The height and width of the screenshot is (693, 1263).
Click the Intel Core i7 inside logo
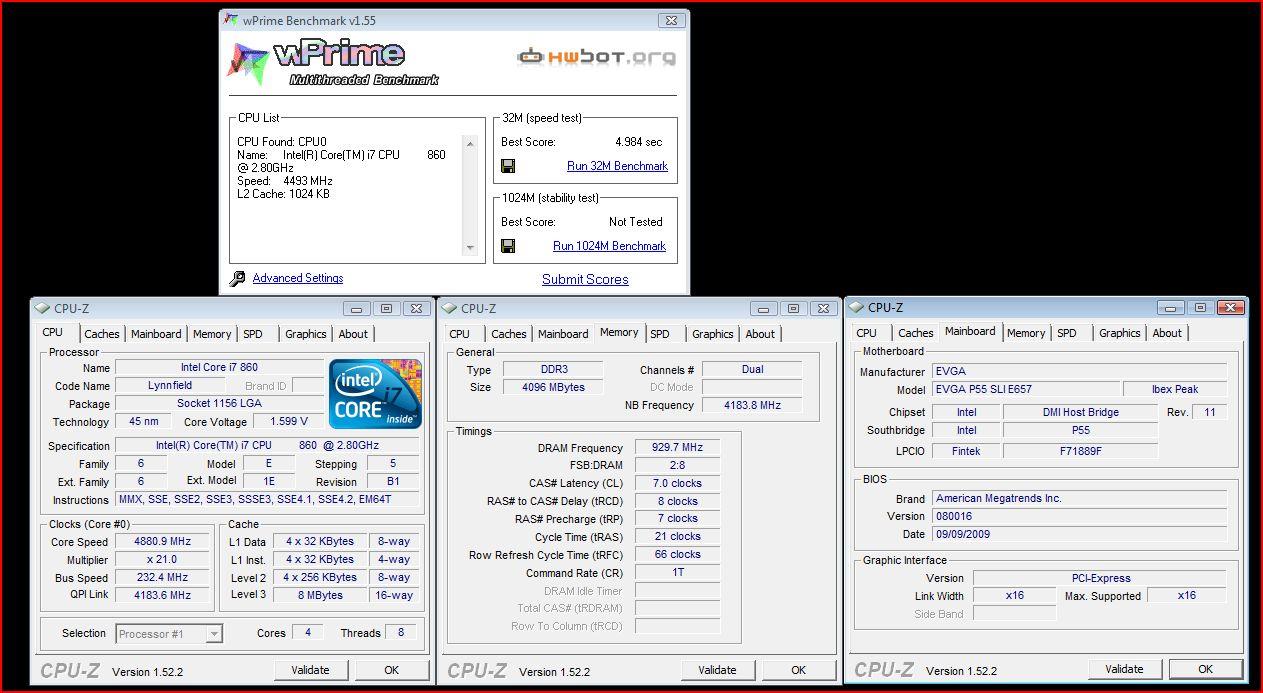point(375,393)
